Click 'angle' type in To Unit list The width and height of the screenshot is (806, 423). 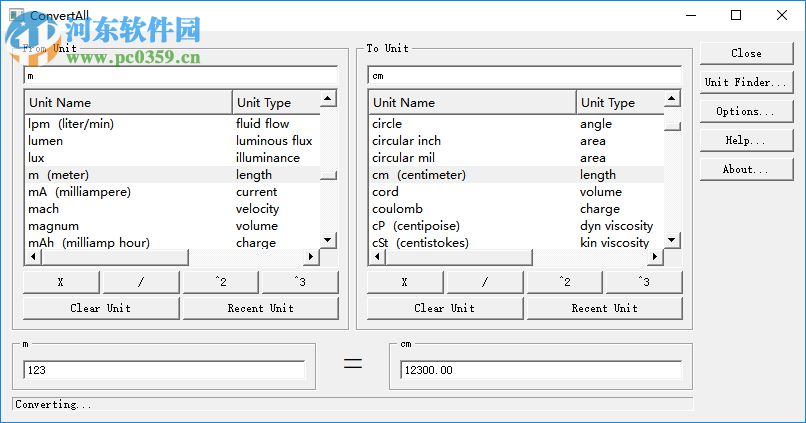tap(596, 124)
